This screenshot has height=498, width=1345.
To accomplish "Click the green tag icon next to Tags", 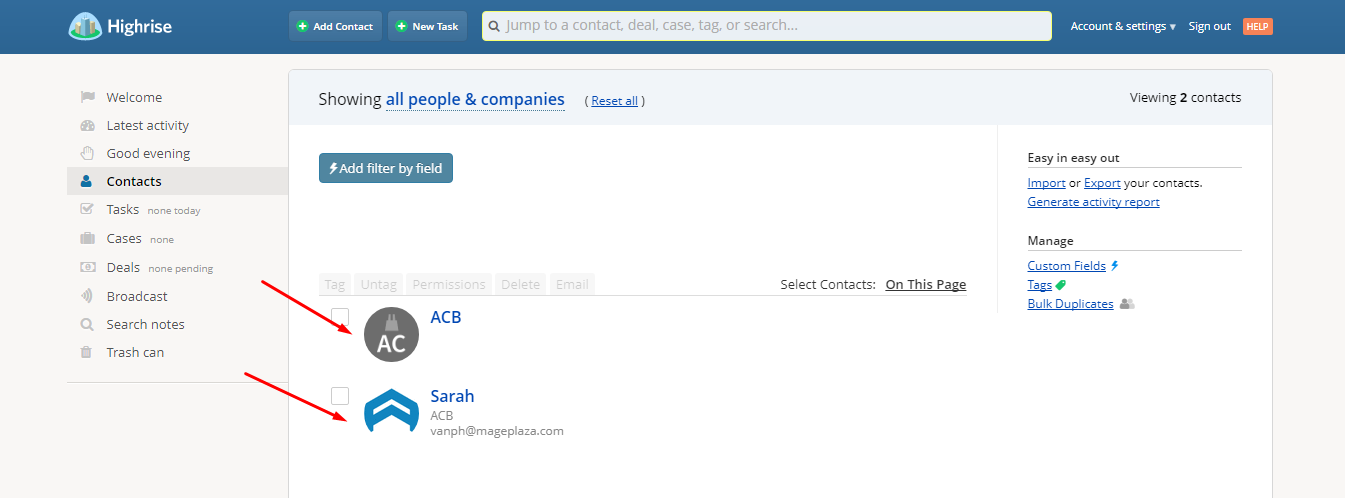I will [1061, 285].
